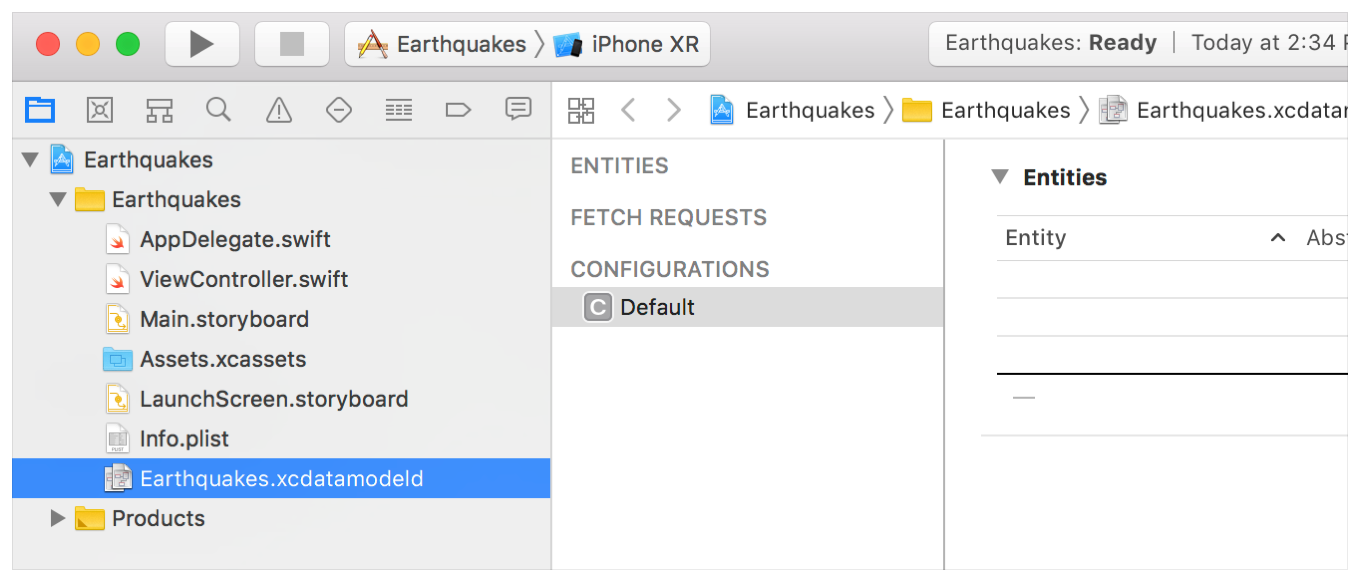Collapse the Entities section triangle
Screen dimensions: 1360x582
(999, 177)
